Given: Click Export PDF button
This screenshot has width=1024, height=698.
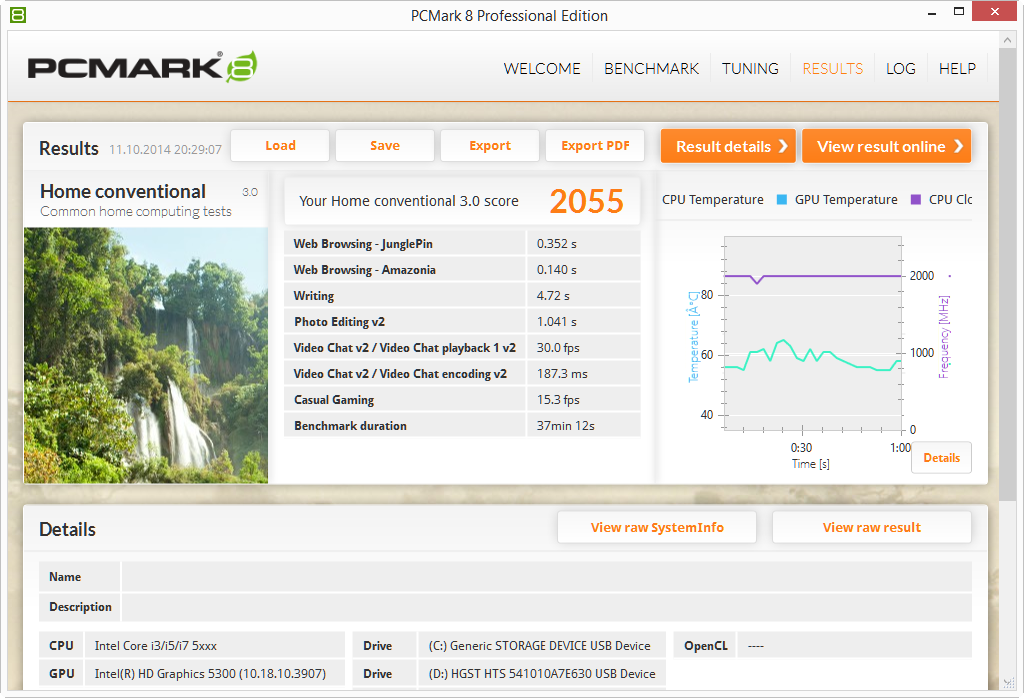Looking at the screenshot, I should [x=595, y=146].
